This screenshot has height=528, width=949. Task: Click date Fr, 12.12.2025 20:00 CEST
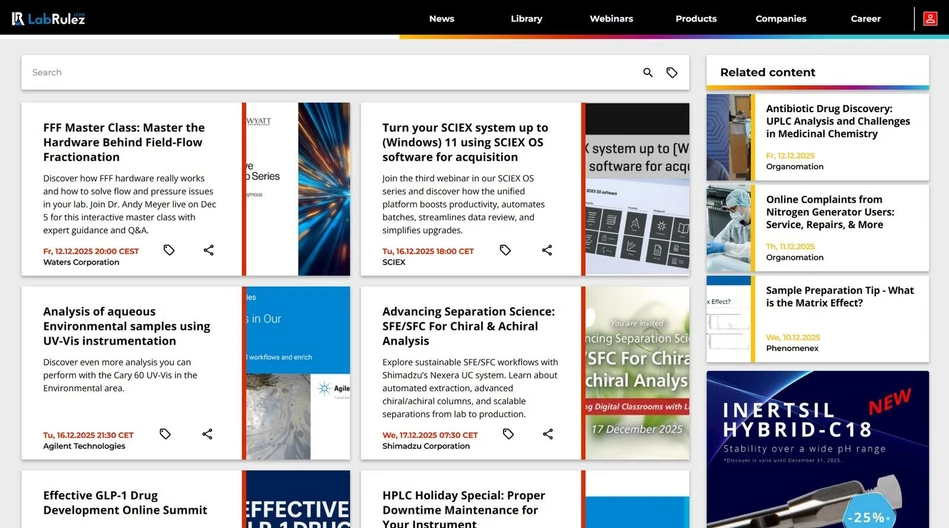coord(91,251)
